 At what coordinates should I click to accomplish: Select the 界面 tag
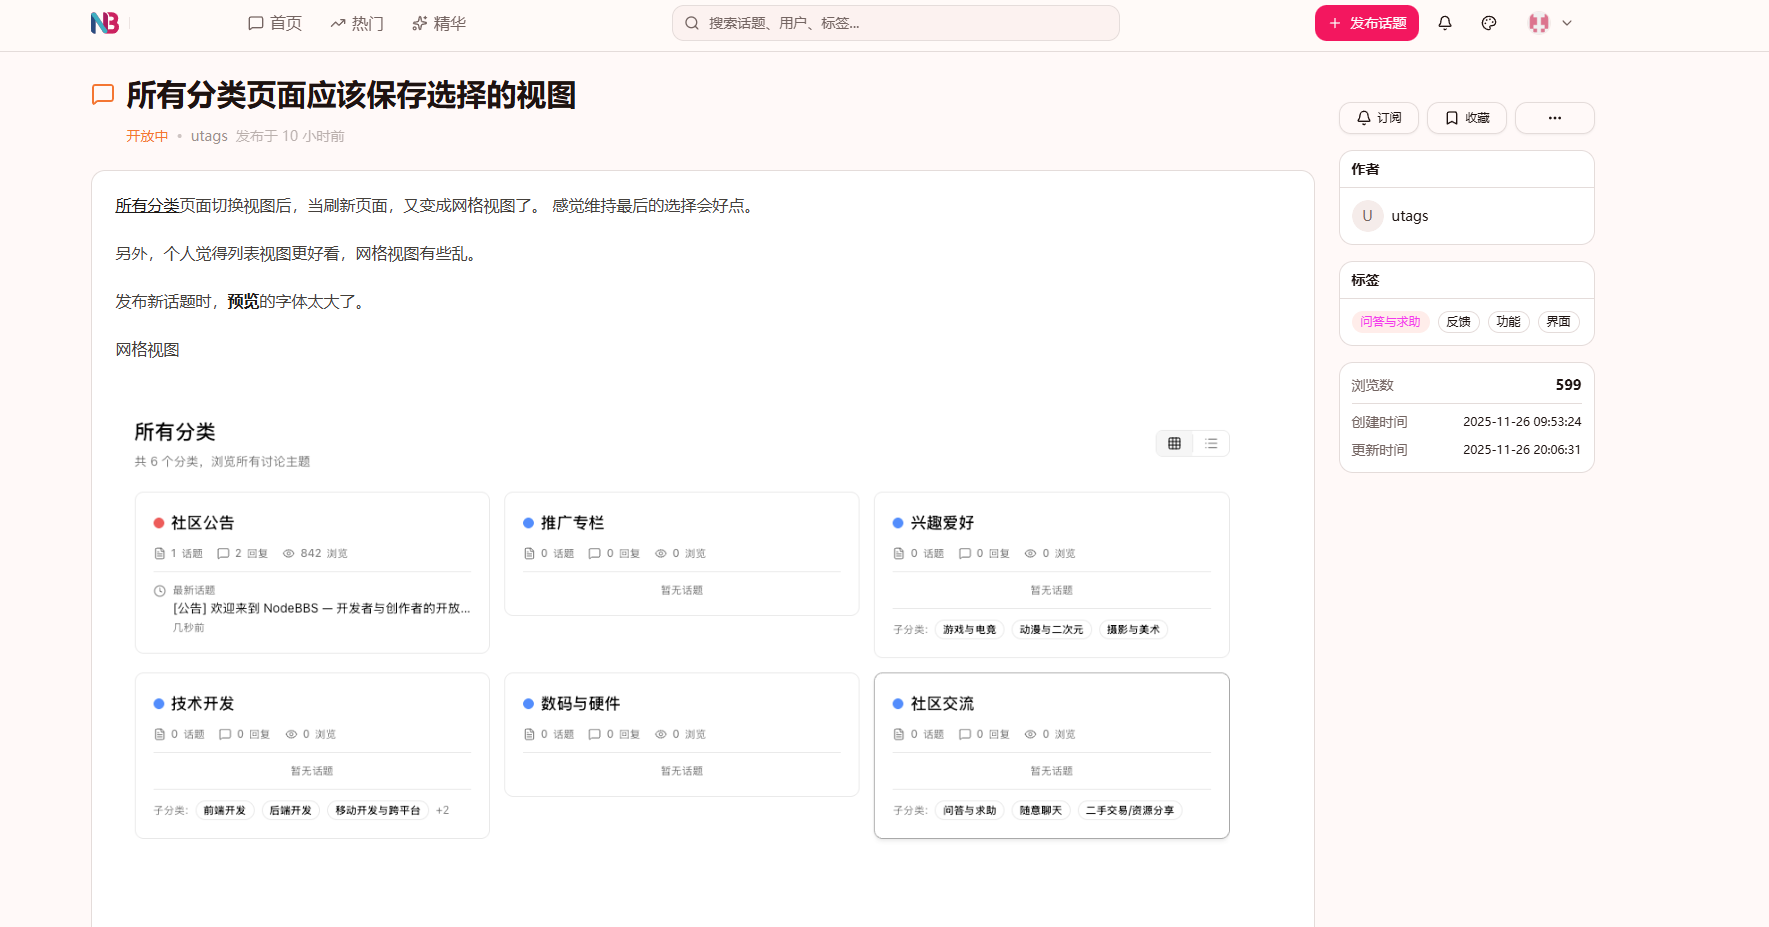tap(1558, 322)
